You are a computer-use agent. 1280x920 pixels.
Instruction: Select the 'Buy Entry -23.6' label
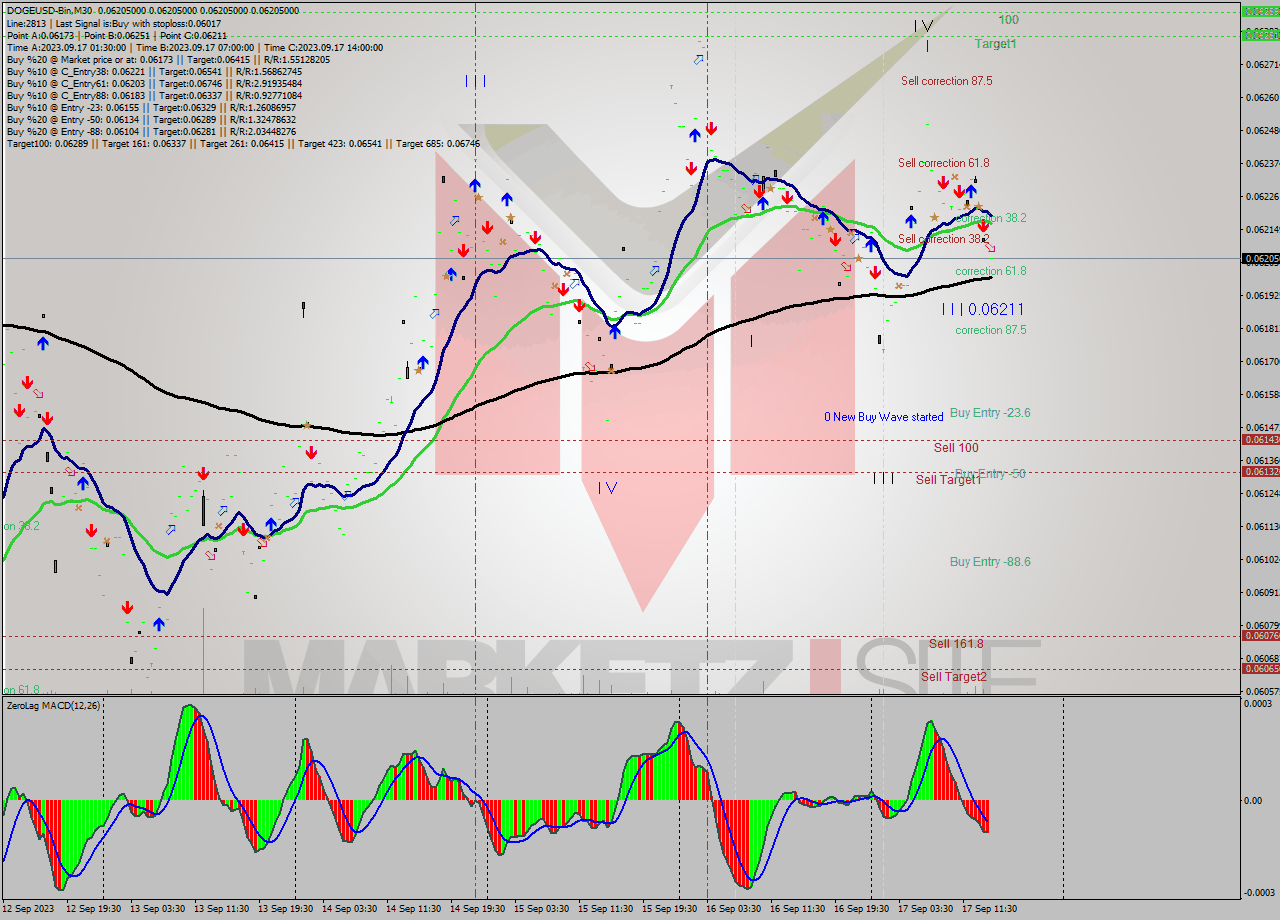(x=990, y=412)
